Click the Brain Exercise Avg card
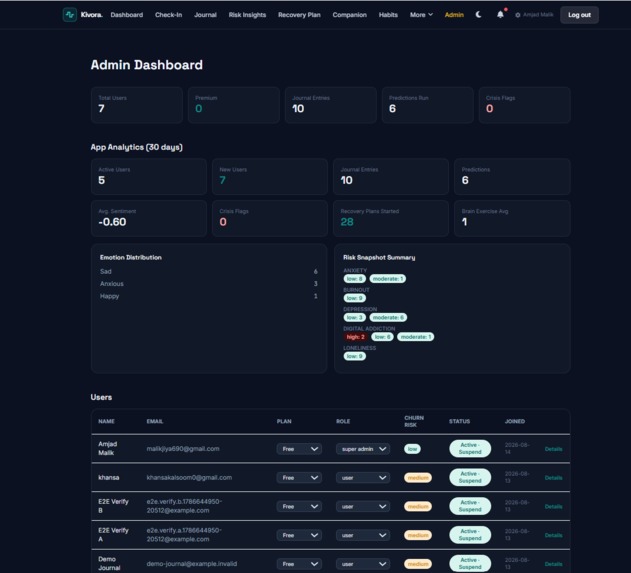This screenshot has width=631, height=573. [512, 218]
